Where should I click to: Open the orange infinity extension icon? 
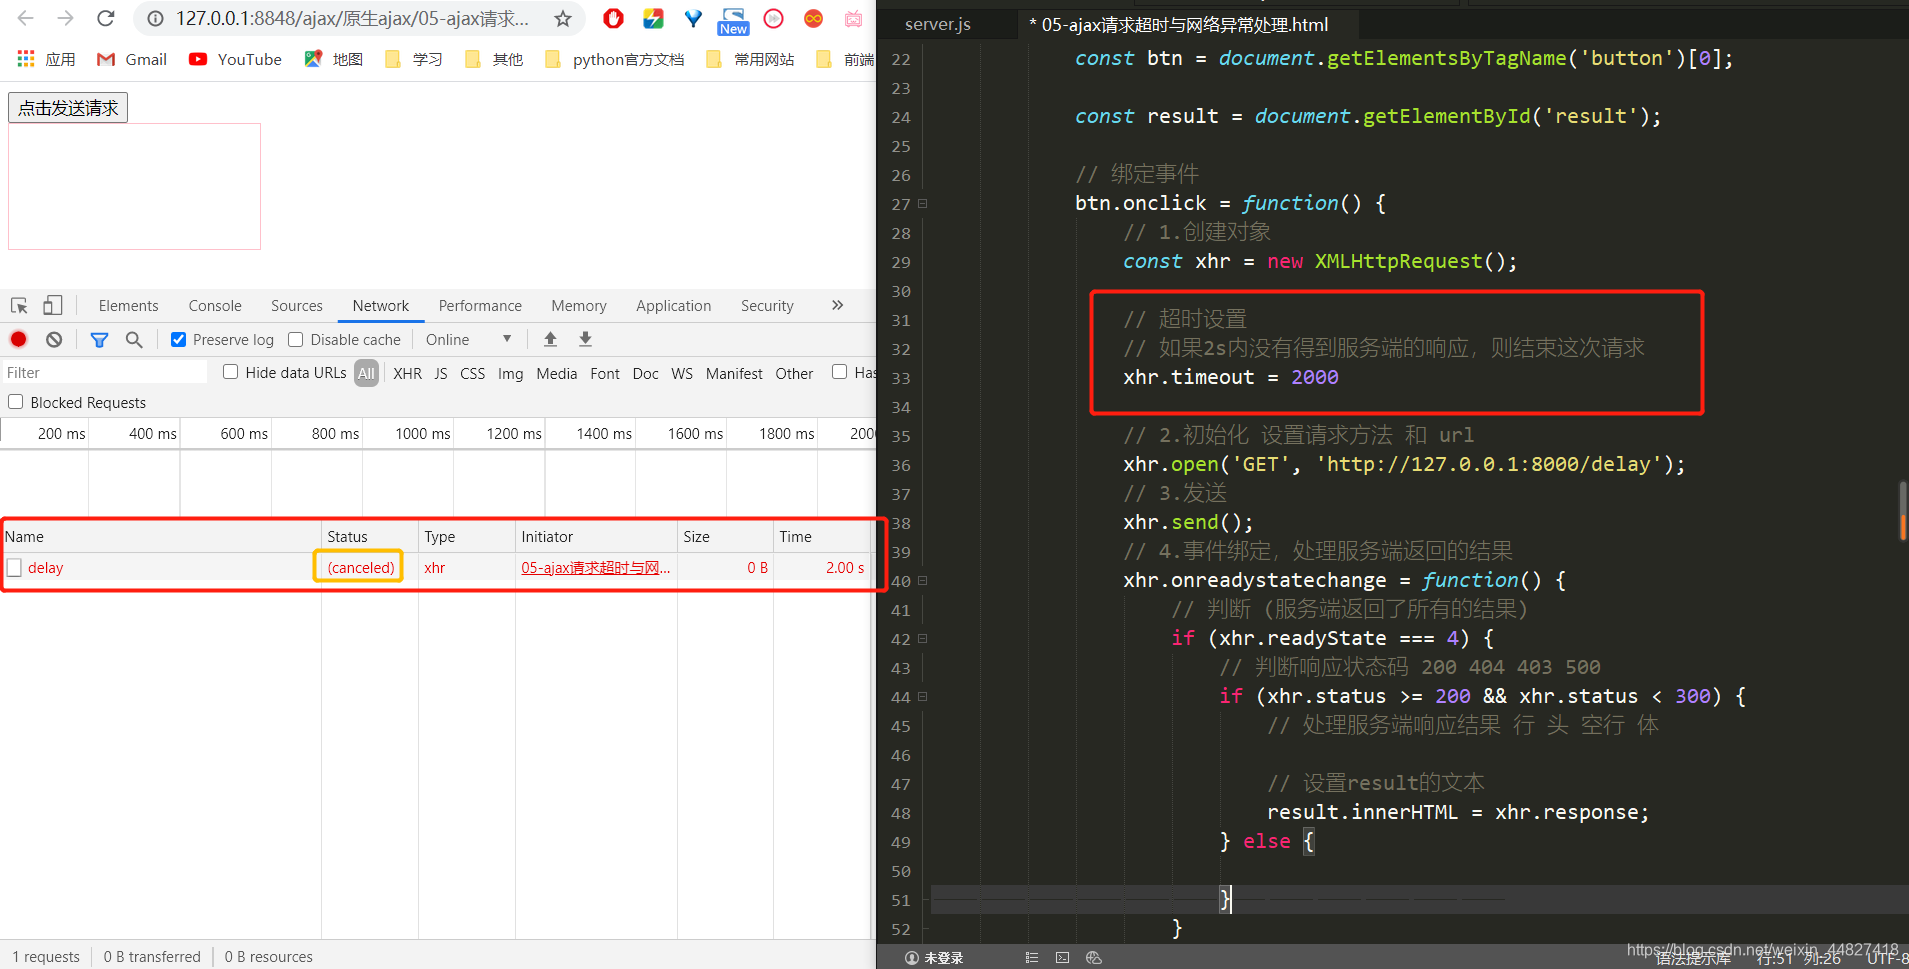(813, 18)
